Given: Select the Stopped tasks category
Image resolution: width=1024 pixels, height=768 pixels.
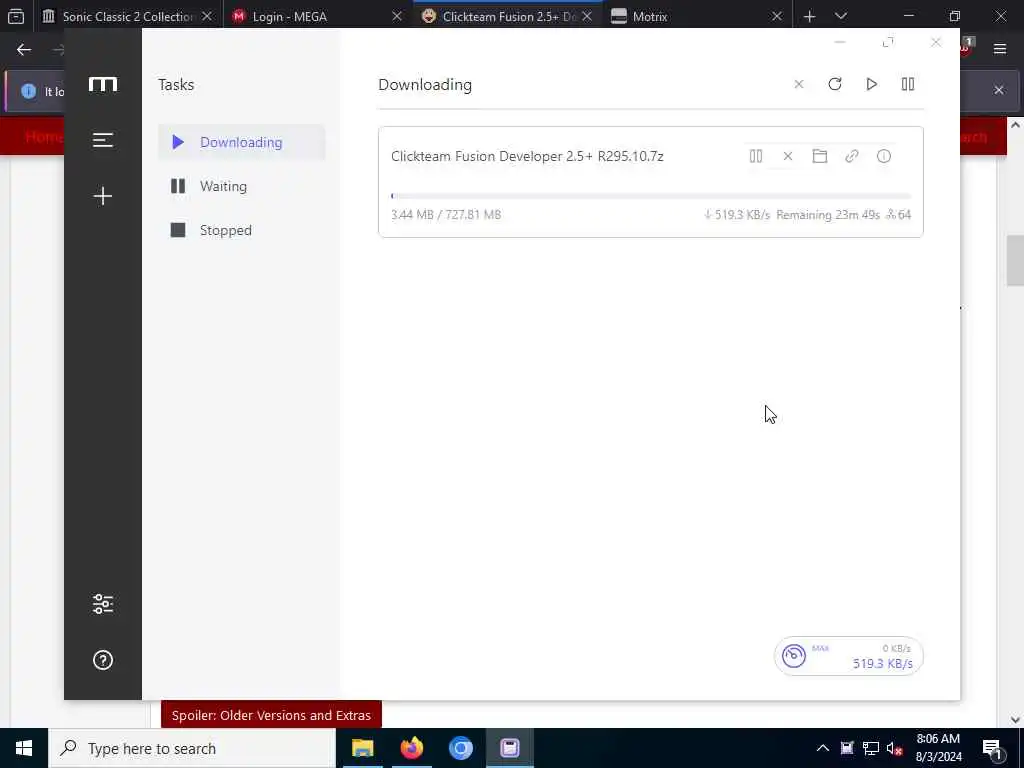Looking at the screenshot, I should [x=242, y=230].
